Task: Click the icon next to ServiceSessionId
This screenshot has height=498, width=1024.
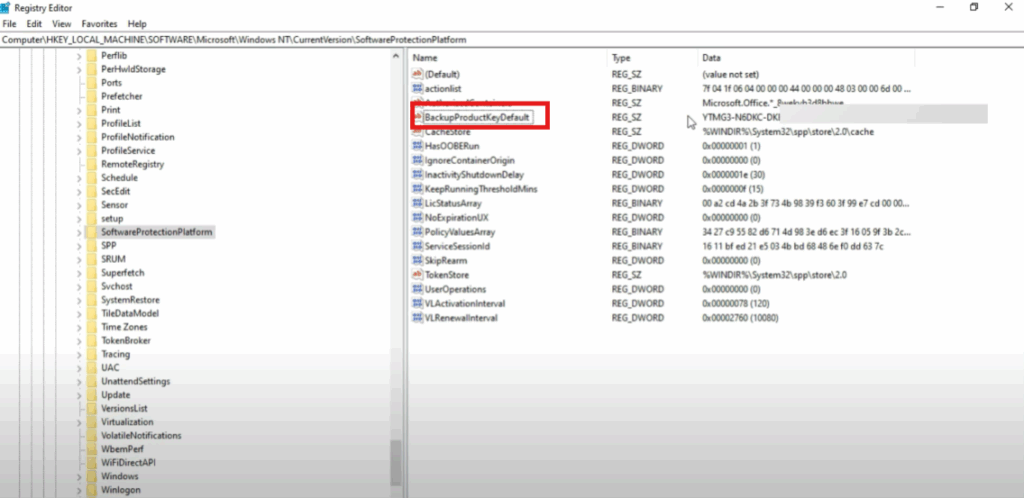Action: [417, 246]
